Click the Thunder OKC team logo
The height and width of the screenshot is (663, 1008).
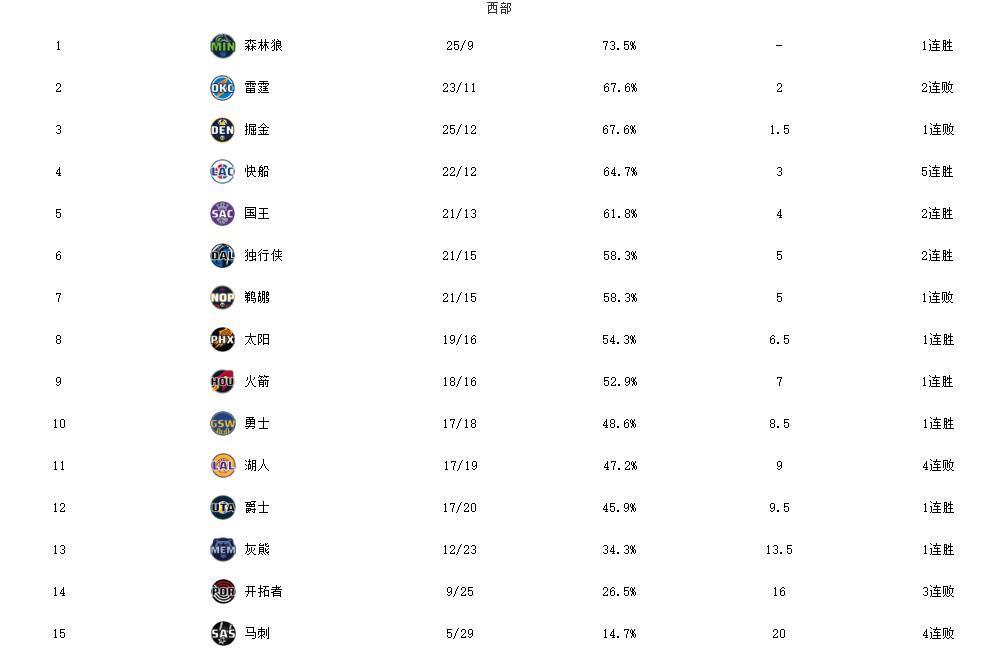click(x=222, y=88)
